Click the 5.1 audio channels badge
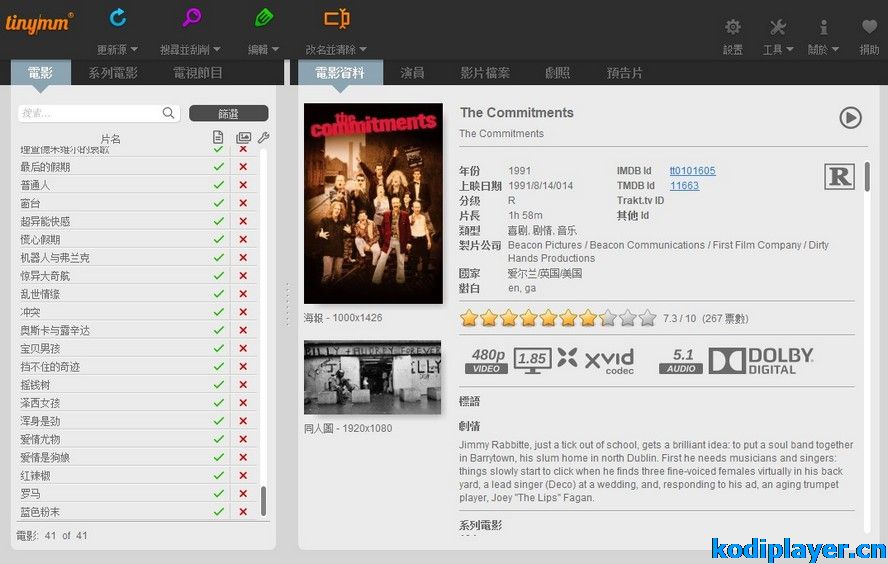 coord(681,361)
